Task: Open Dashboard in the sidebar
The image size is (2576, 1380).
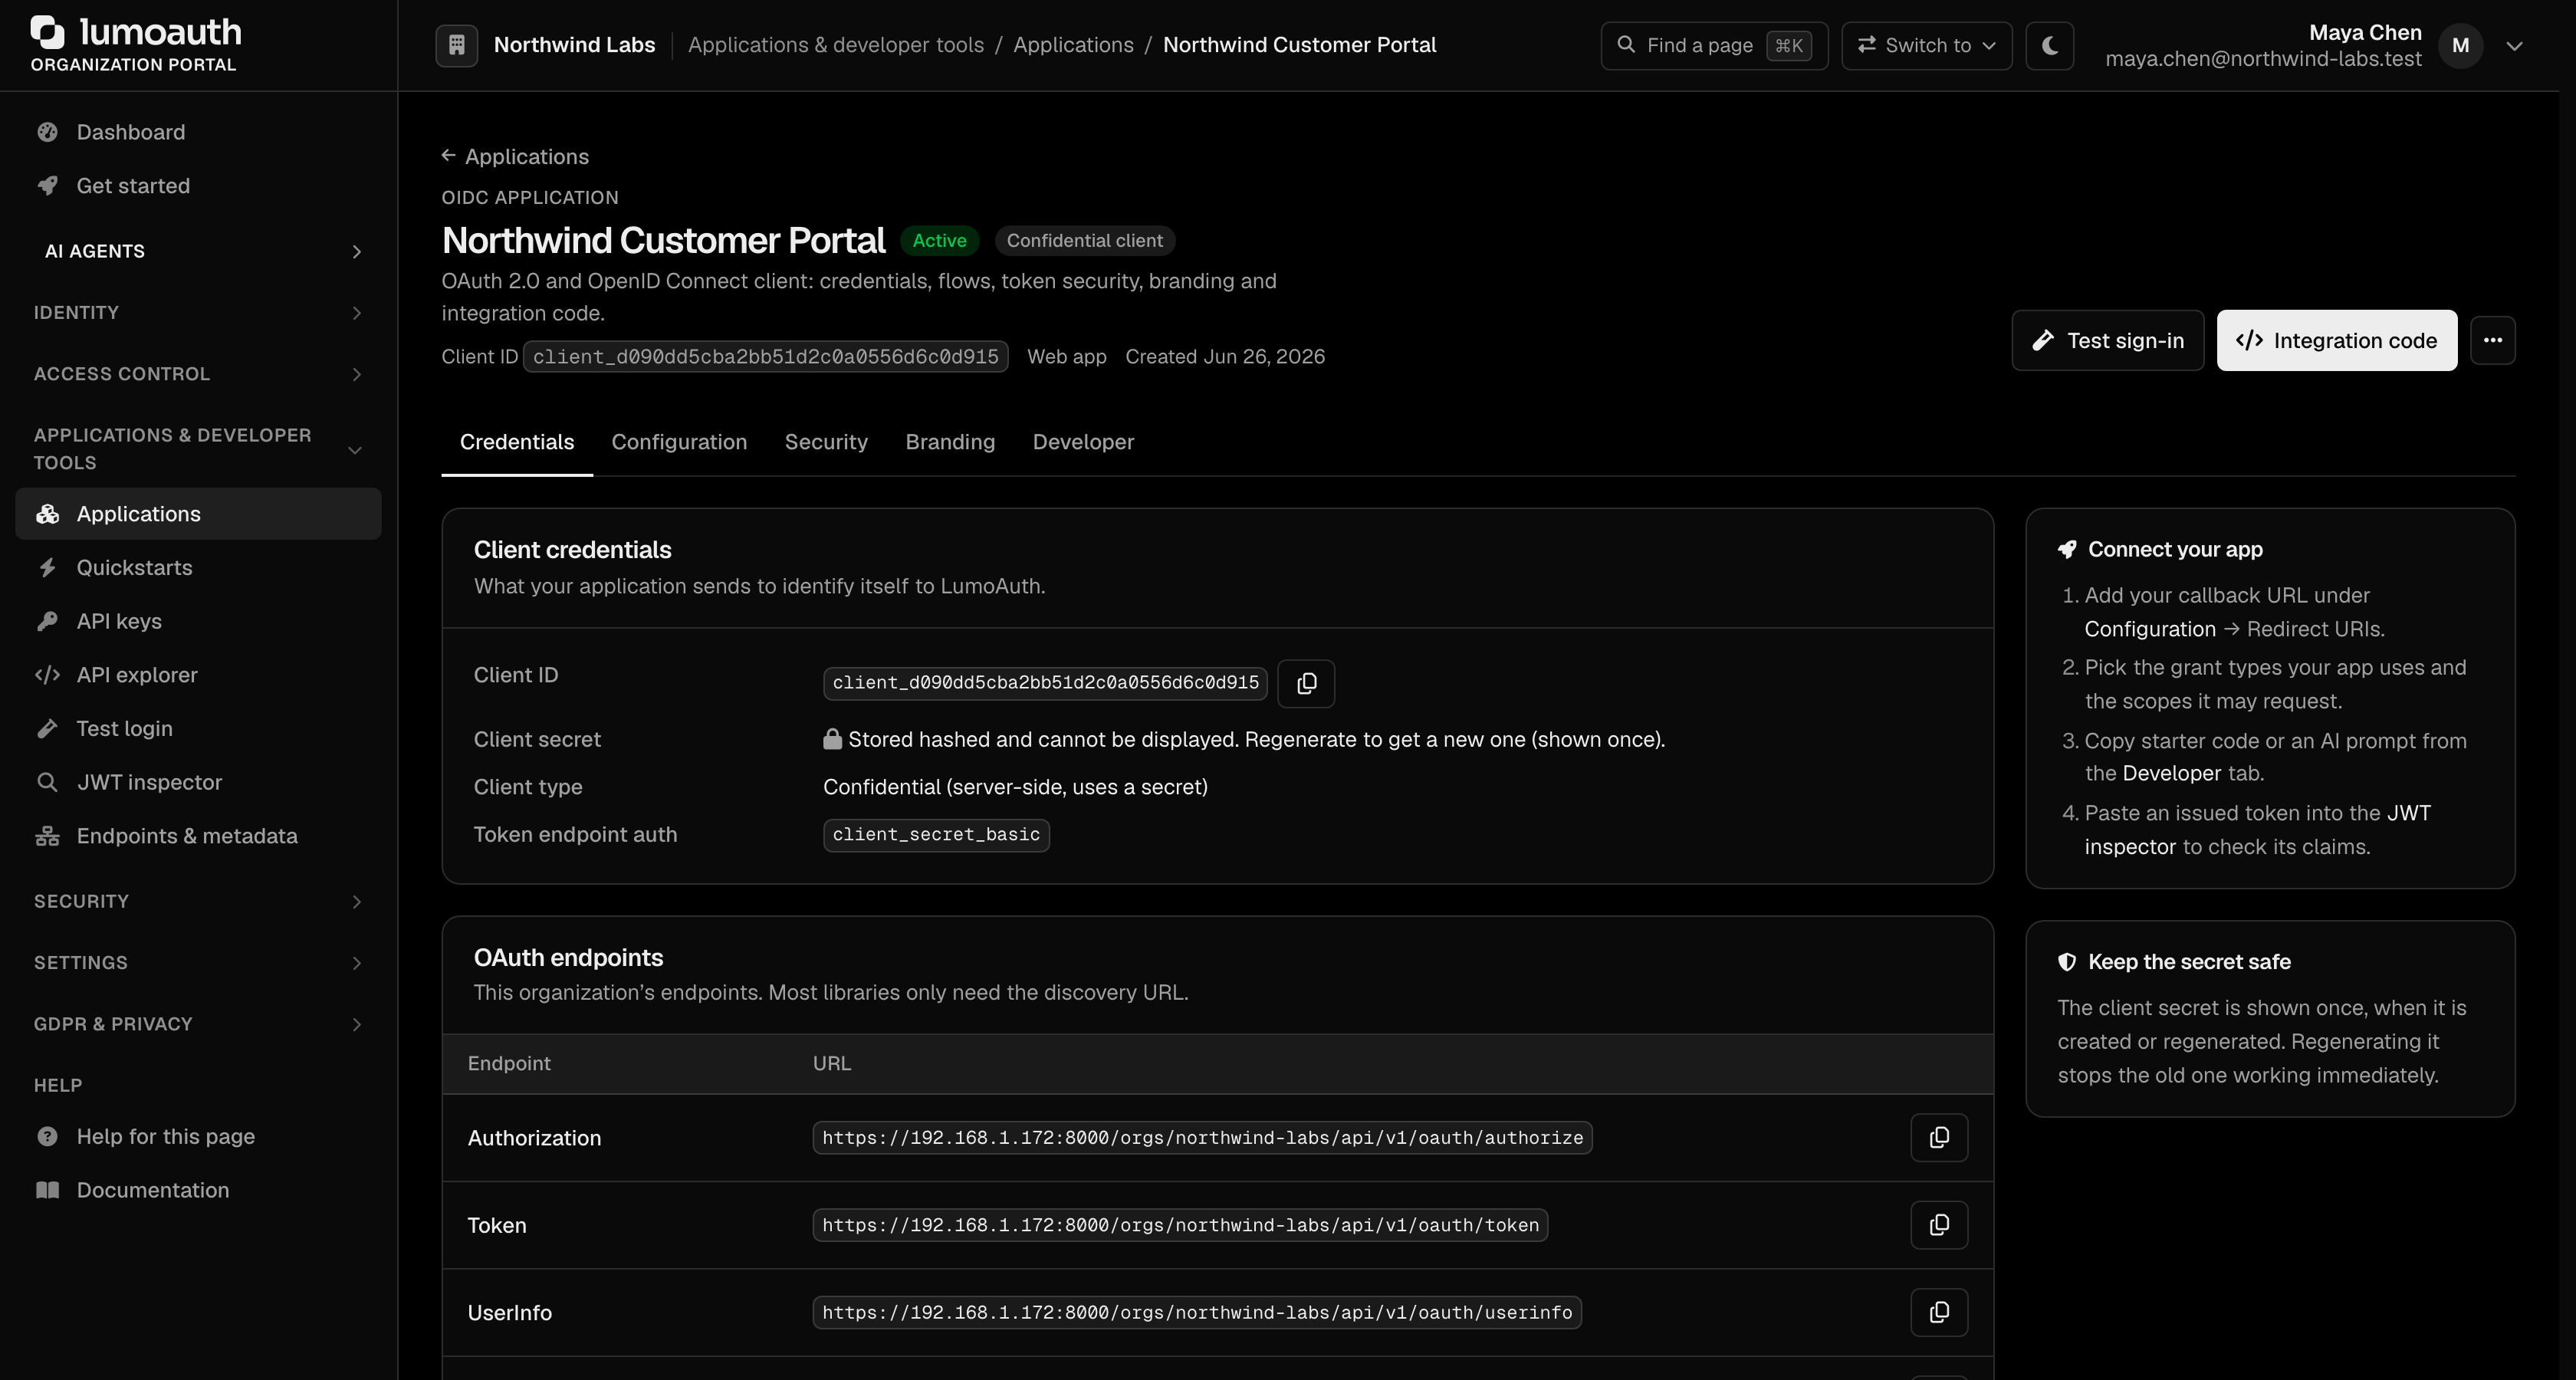Action: [x=198, y=132]
